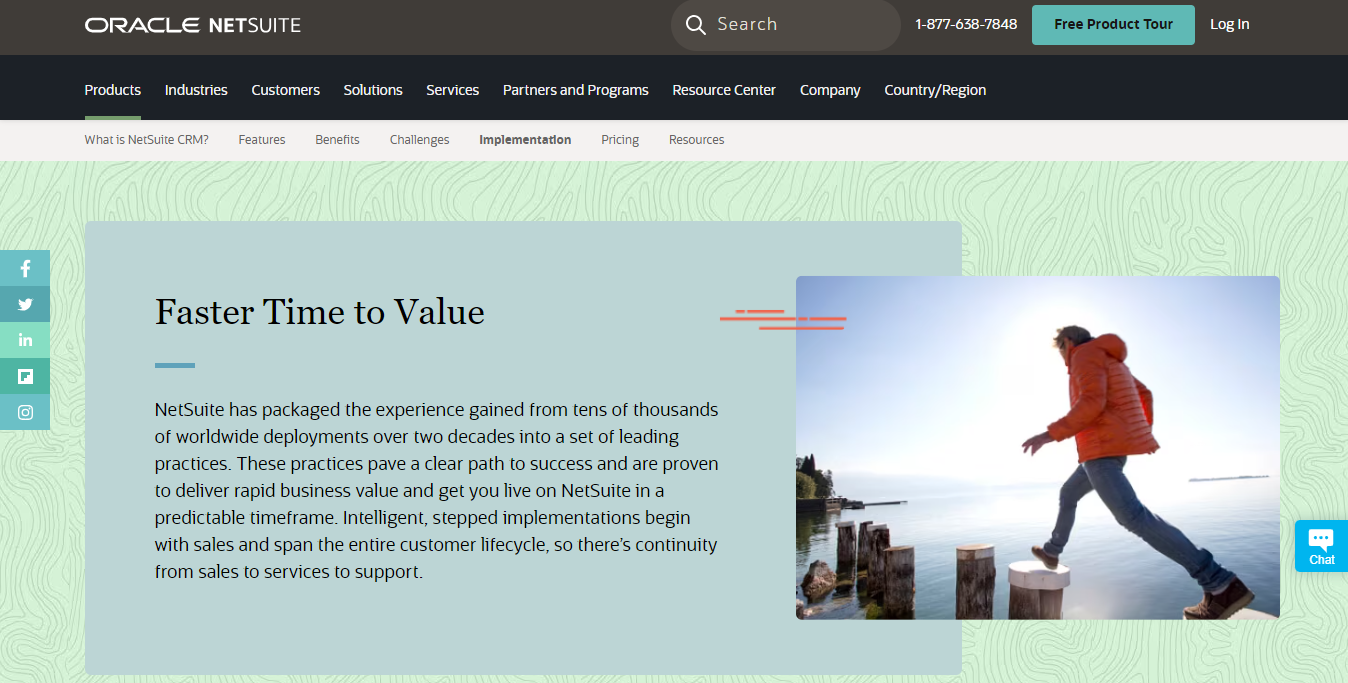Start the Free Product Tour
Screen dimensions: 1348x683
1113,25
